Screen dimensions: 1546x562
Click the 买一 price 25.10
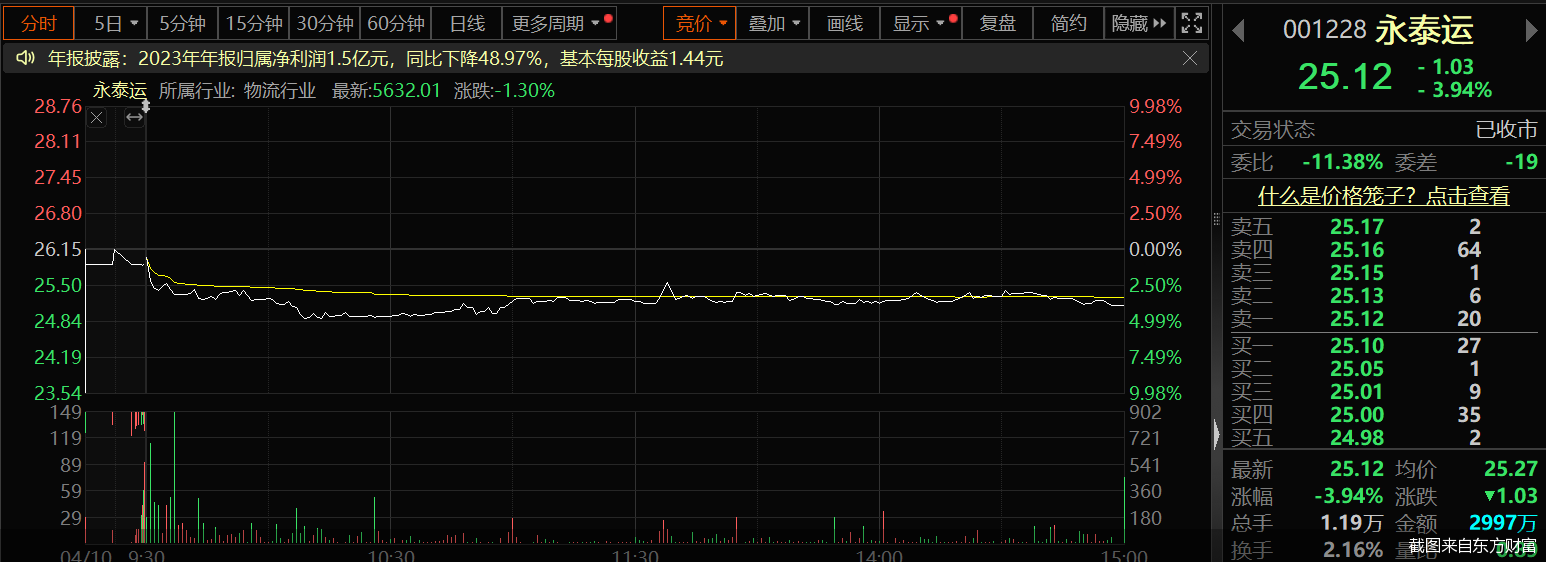(x=1357, y=346)
